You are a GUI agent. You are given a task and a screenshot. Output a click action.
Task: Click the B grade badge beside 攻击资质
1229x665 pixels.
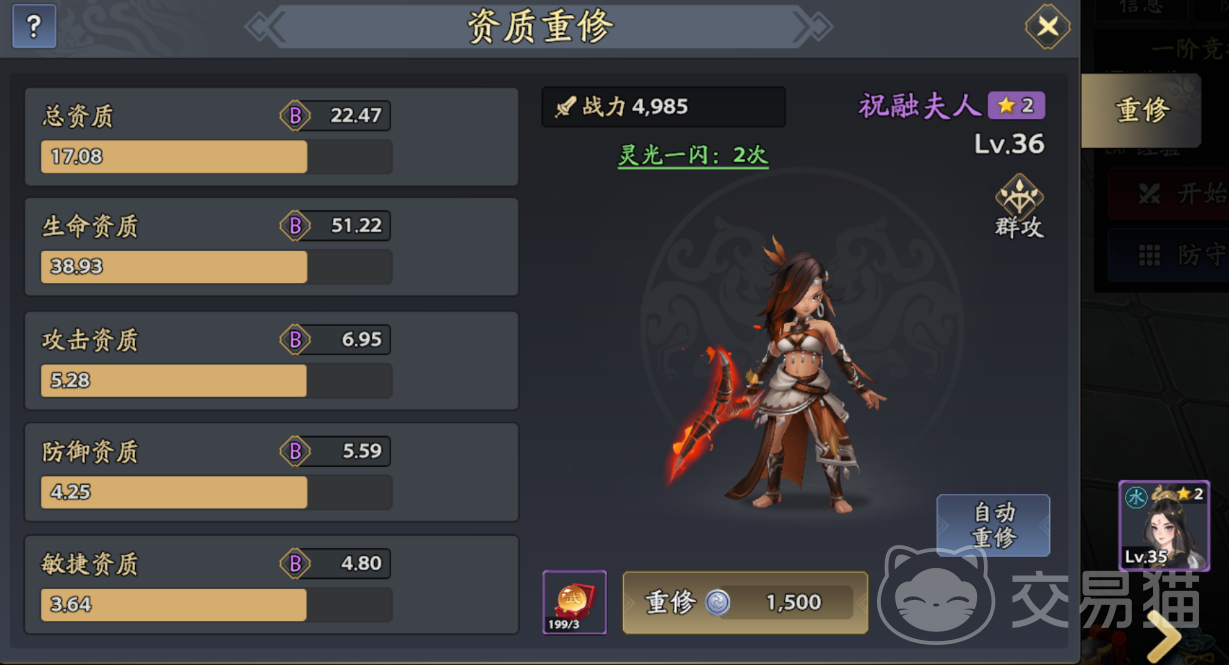pos(294,340)
